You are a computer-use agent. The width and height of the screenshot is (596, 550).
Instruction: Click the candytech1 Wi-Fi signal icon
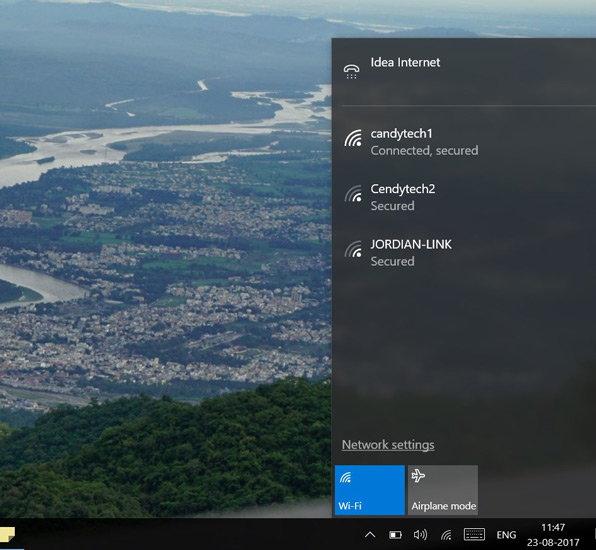353,138
